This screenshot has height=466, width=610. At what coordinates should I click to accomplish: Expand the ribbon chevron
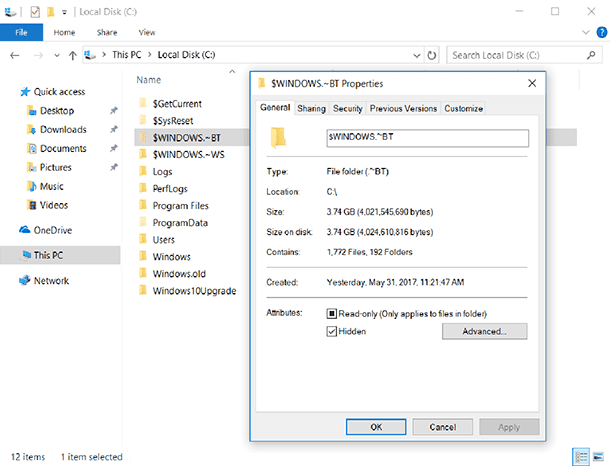point(585,32)
